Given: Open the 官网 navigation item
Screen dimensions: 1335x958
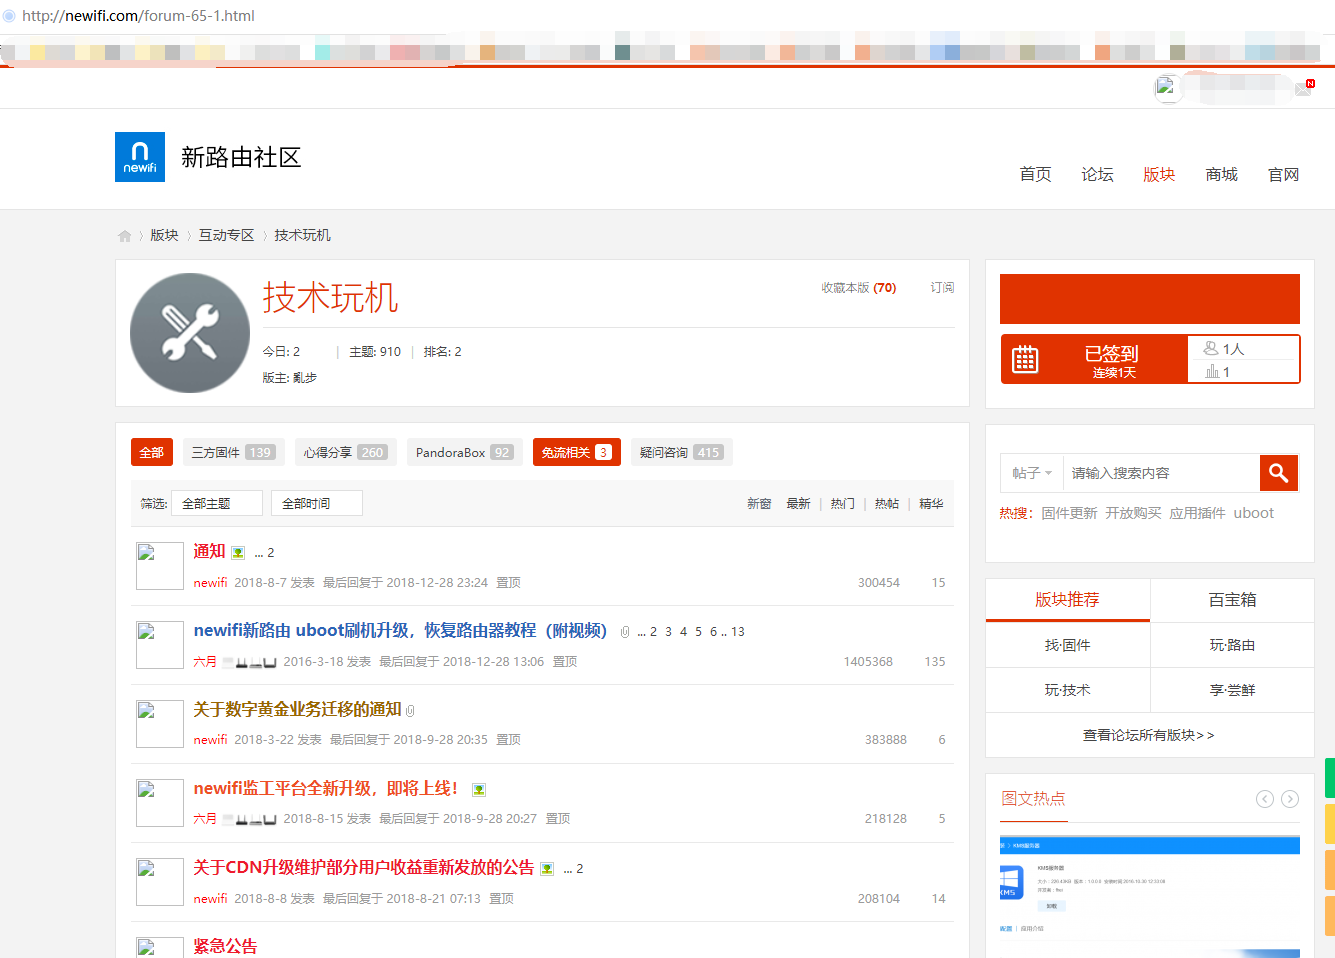Looking at the screenshot, I should [x=1283, y=175].
